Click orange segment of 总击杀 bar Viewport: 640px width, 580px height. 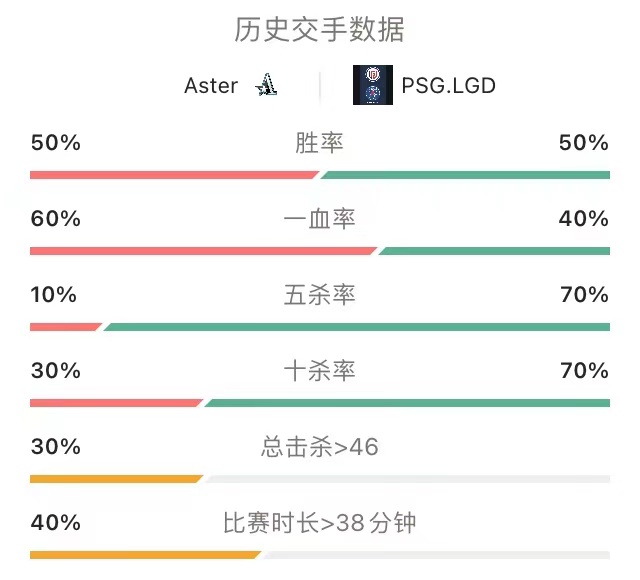(116, 479)
